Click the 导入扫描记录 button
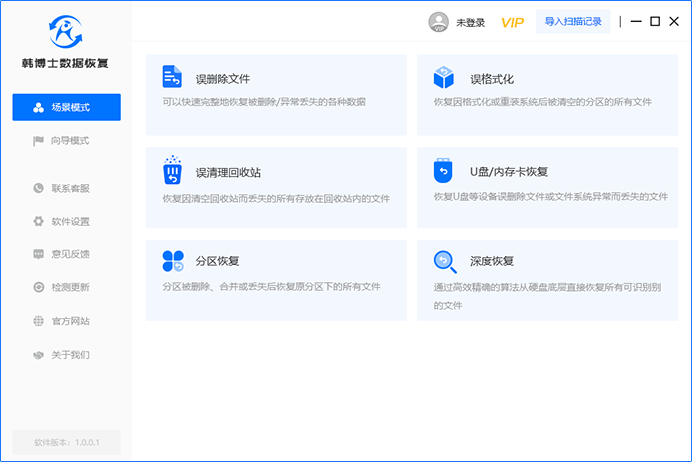Viewport: 692px width, 462px height. pyautogui.click(x=573, y=22)
